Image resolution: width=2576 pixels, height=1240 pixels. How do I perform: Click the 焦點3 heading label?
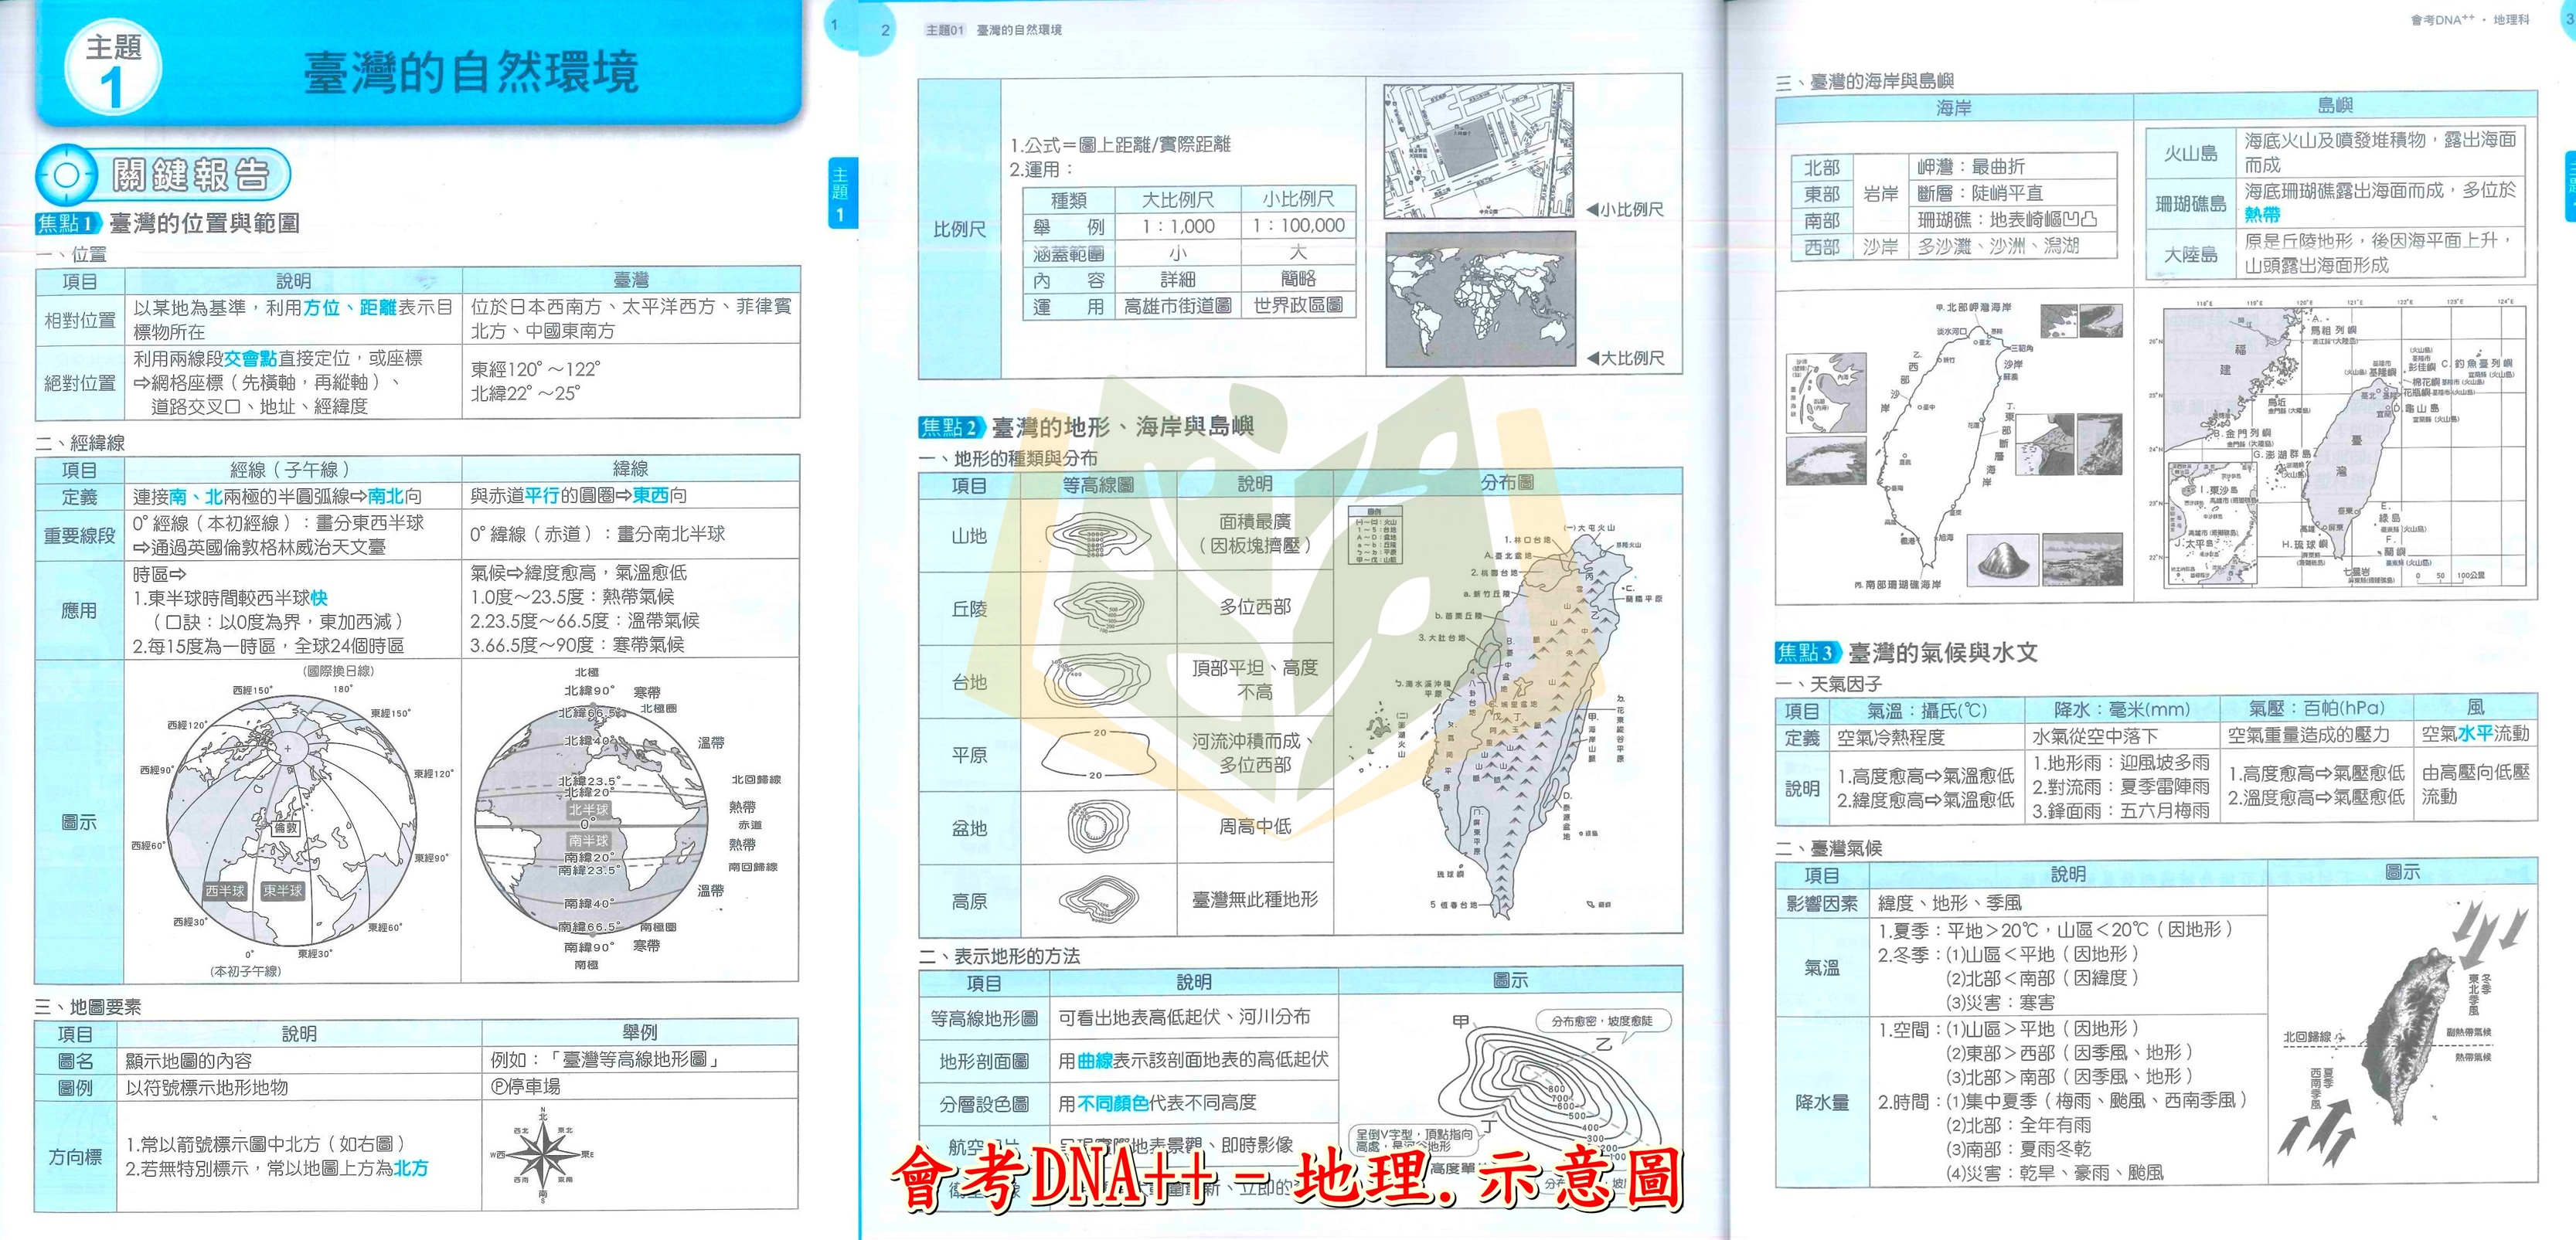tap(1806, 653)
